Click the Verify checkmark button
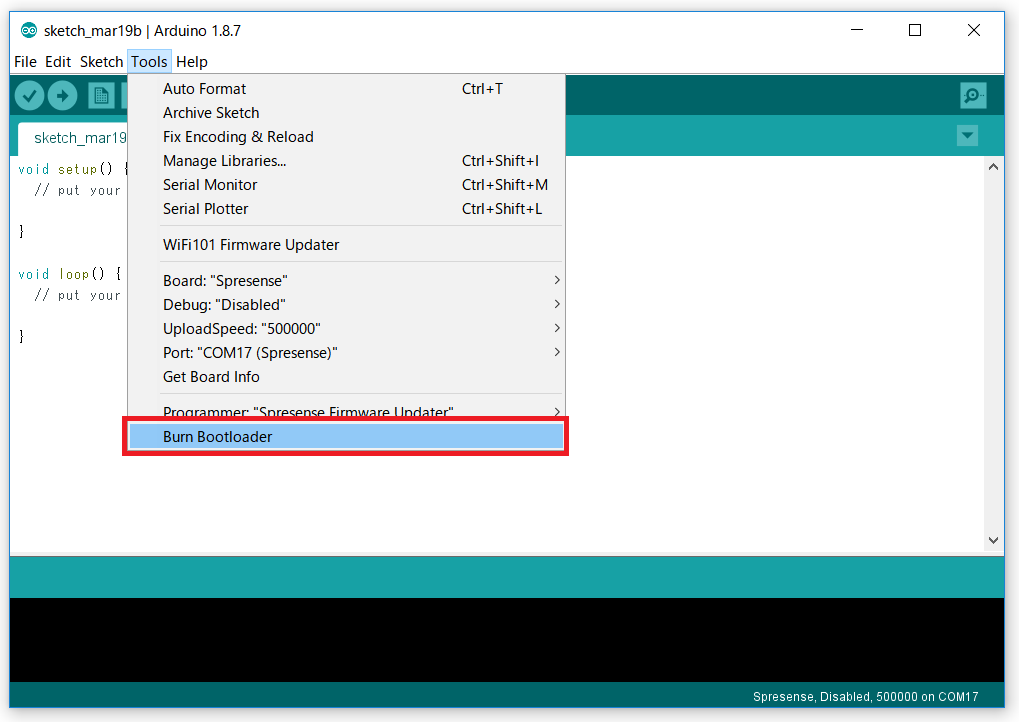This screenshot has width=1019, height=722. tap(29, 95)
